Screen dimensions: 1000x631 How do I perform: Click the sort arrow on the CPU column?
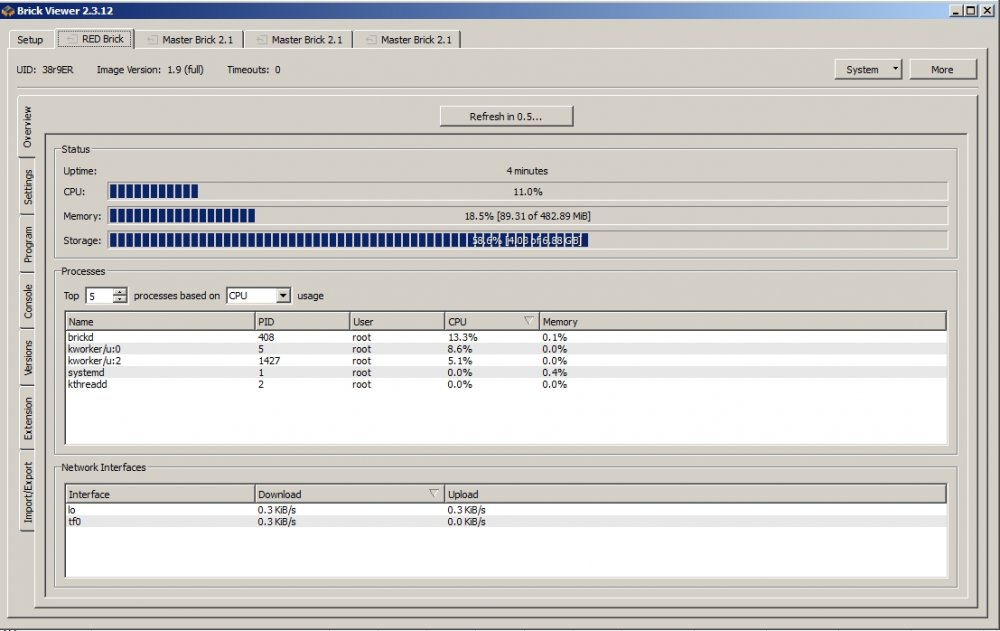click(x=529, y=320)
